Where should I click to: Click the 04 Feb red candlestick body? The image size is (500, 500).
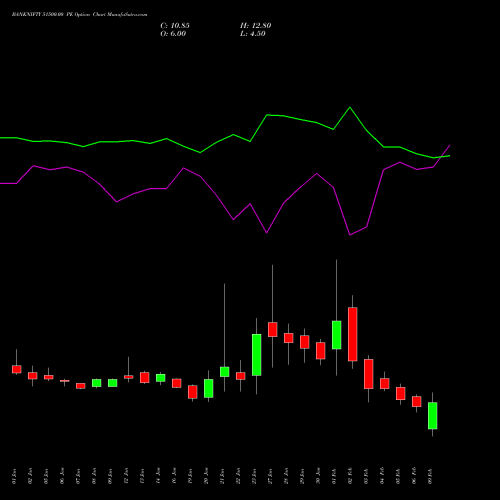click(x=385, y=383)
